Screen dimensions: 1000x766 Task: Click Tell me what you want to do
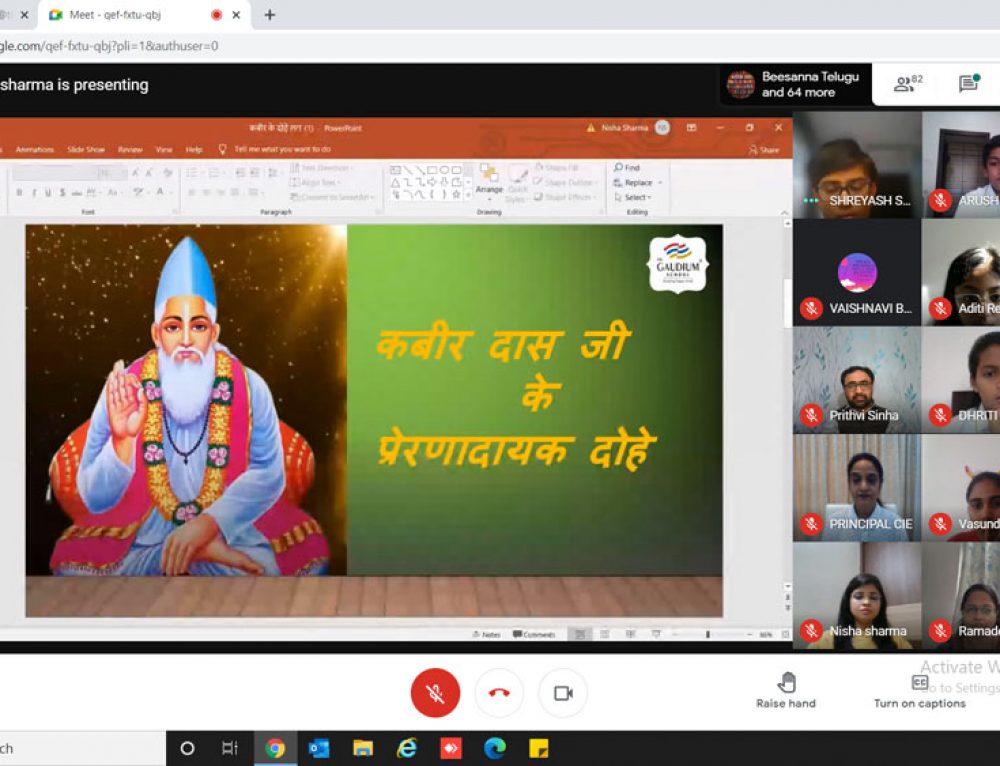[x=275, y=149]
